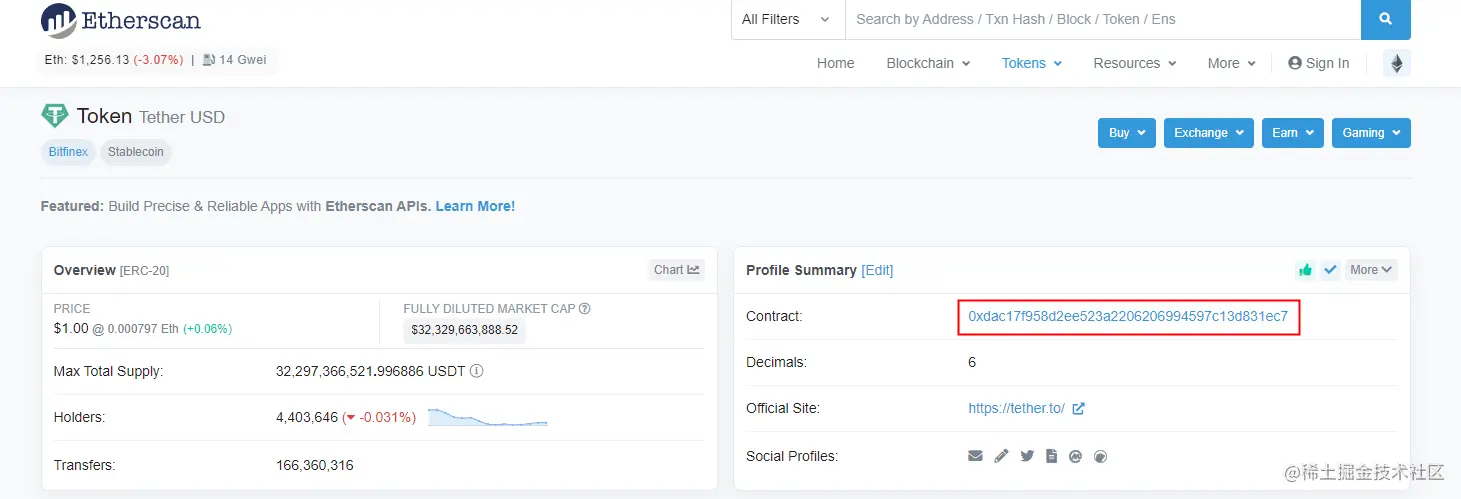Click the 14 Gwei gas price text
The height and width of the screenshot is (499, 1461).
243,60
